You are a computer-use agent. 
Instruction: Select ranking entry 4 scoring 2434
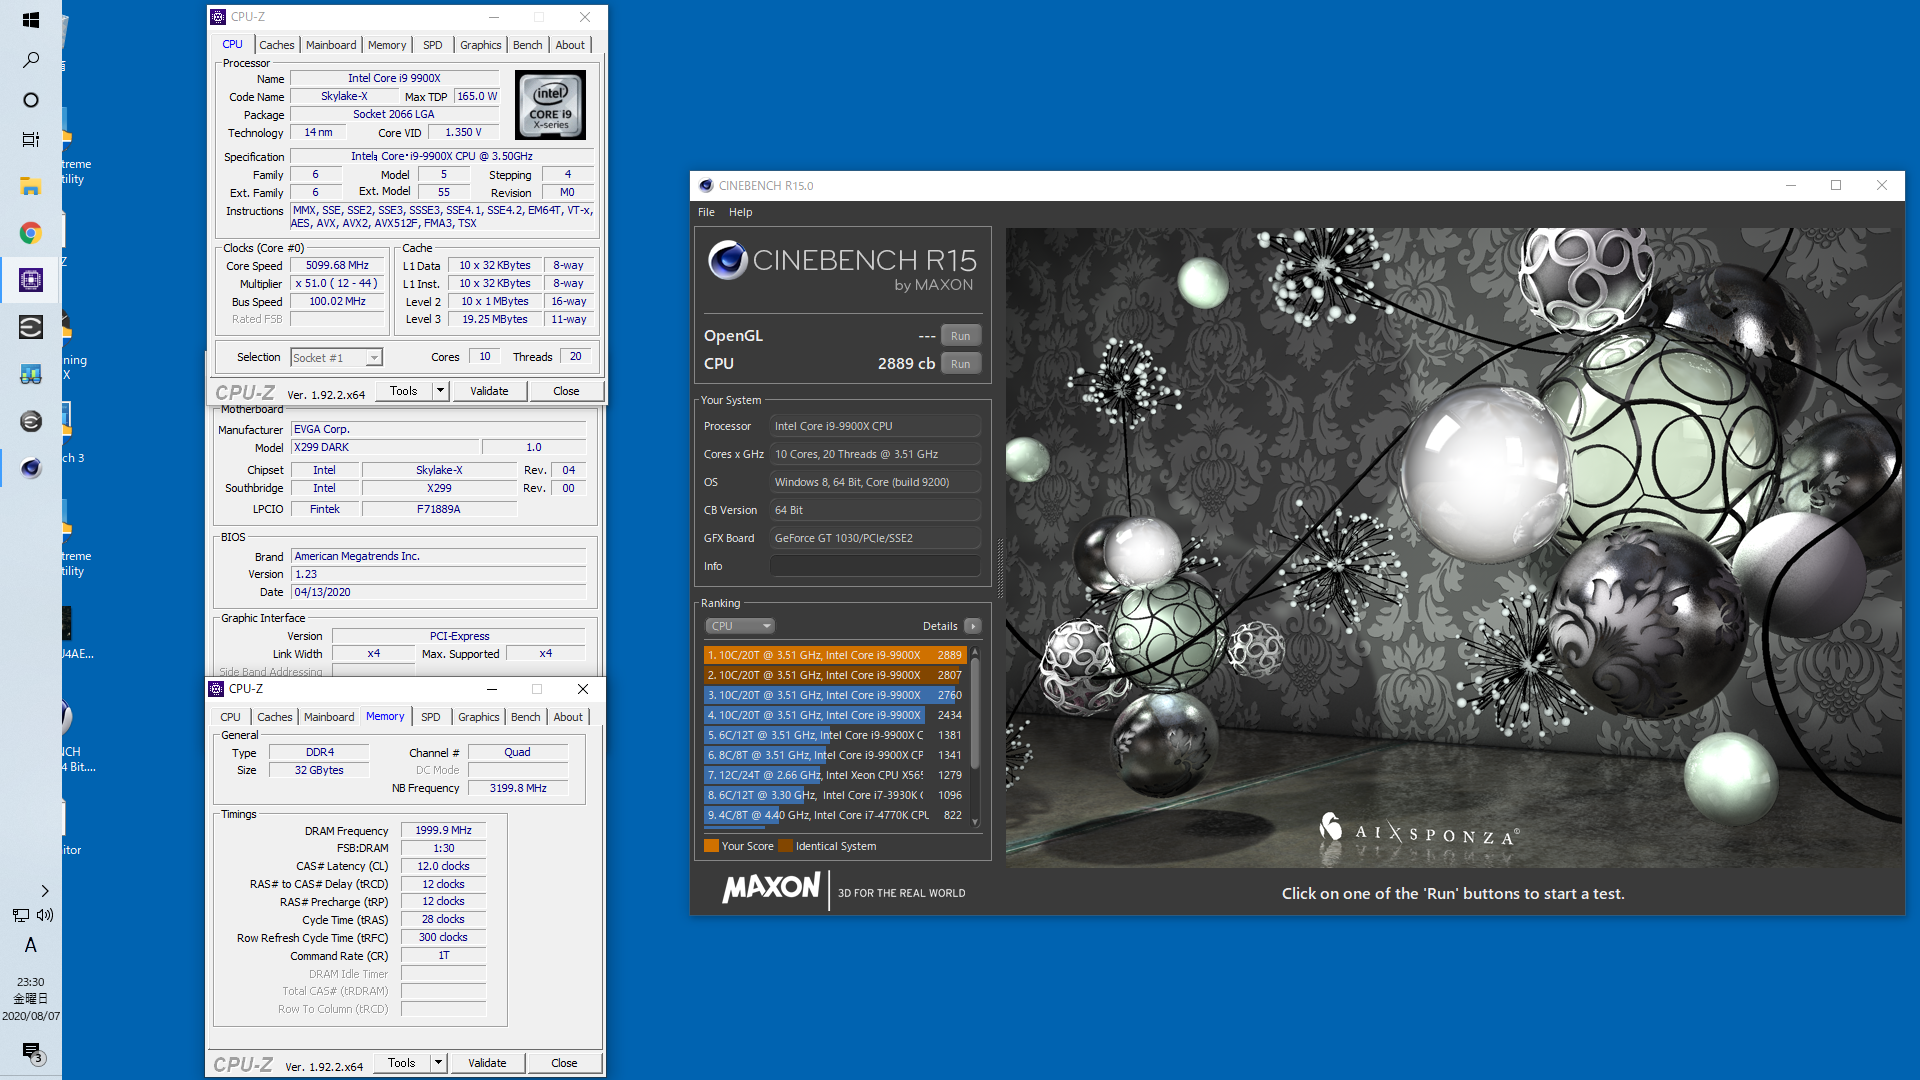tap(835, 715)
